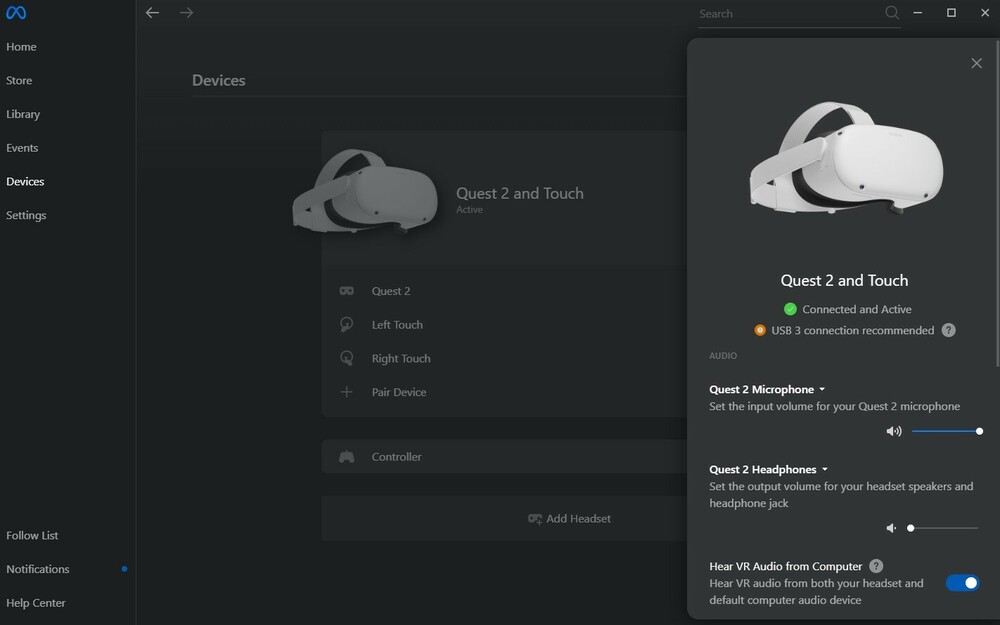Close the Quest 2 details panel
The height and width of the screenshot is (625, 1000).
pos(976,63)
